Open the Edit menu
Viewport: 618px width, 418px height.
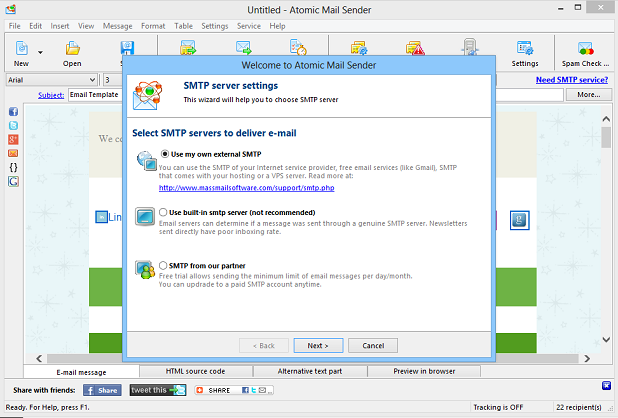(x=35, y=26)
